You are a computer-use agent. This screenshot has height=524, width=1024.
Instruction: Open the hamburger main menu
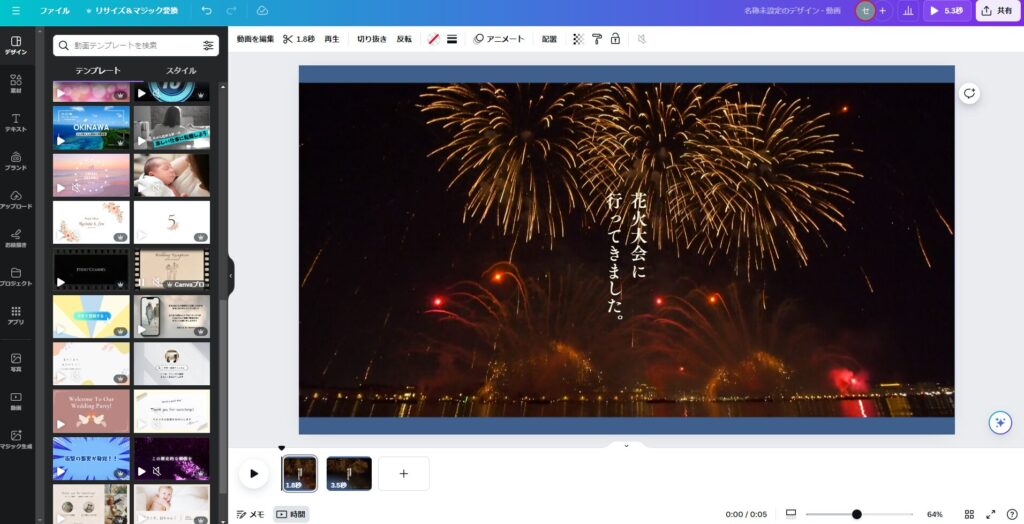(x=15, y=11)
